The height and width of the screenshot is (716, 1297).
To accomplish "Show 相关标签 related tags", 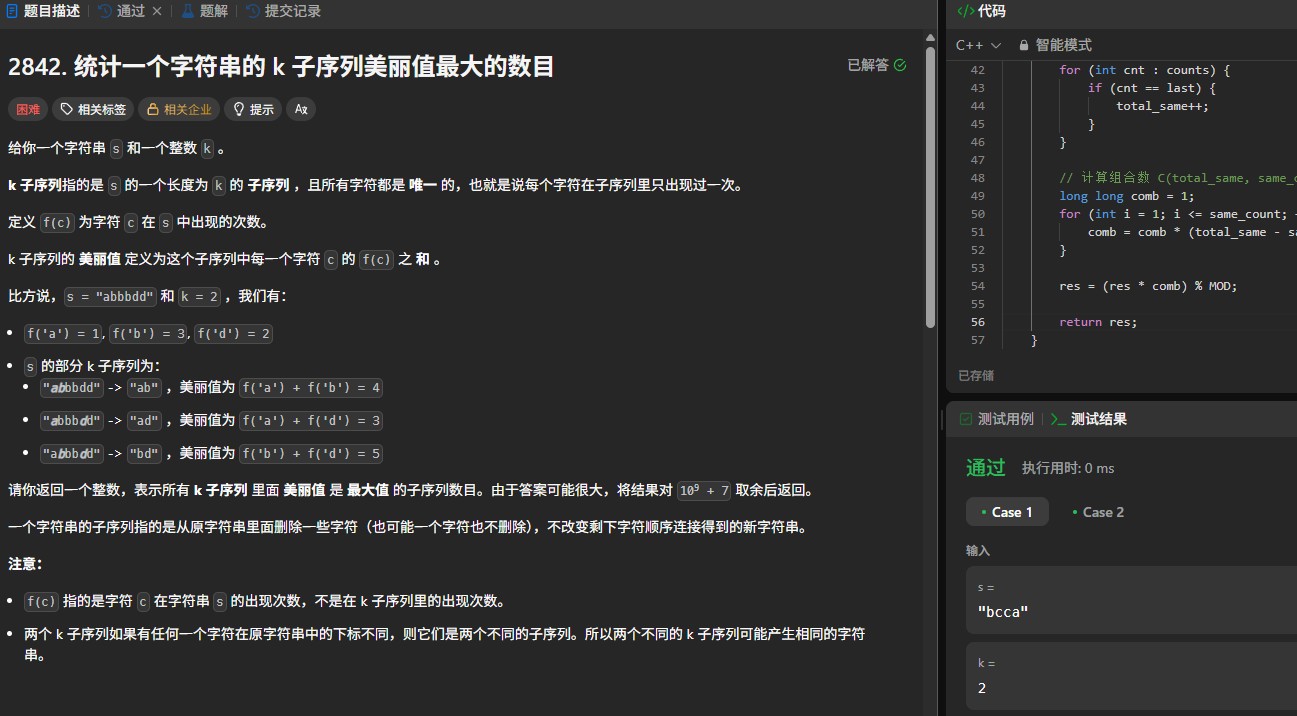I will (x=93, y=109).
